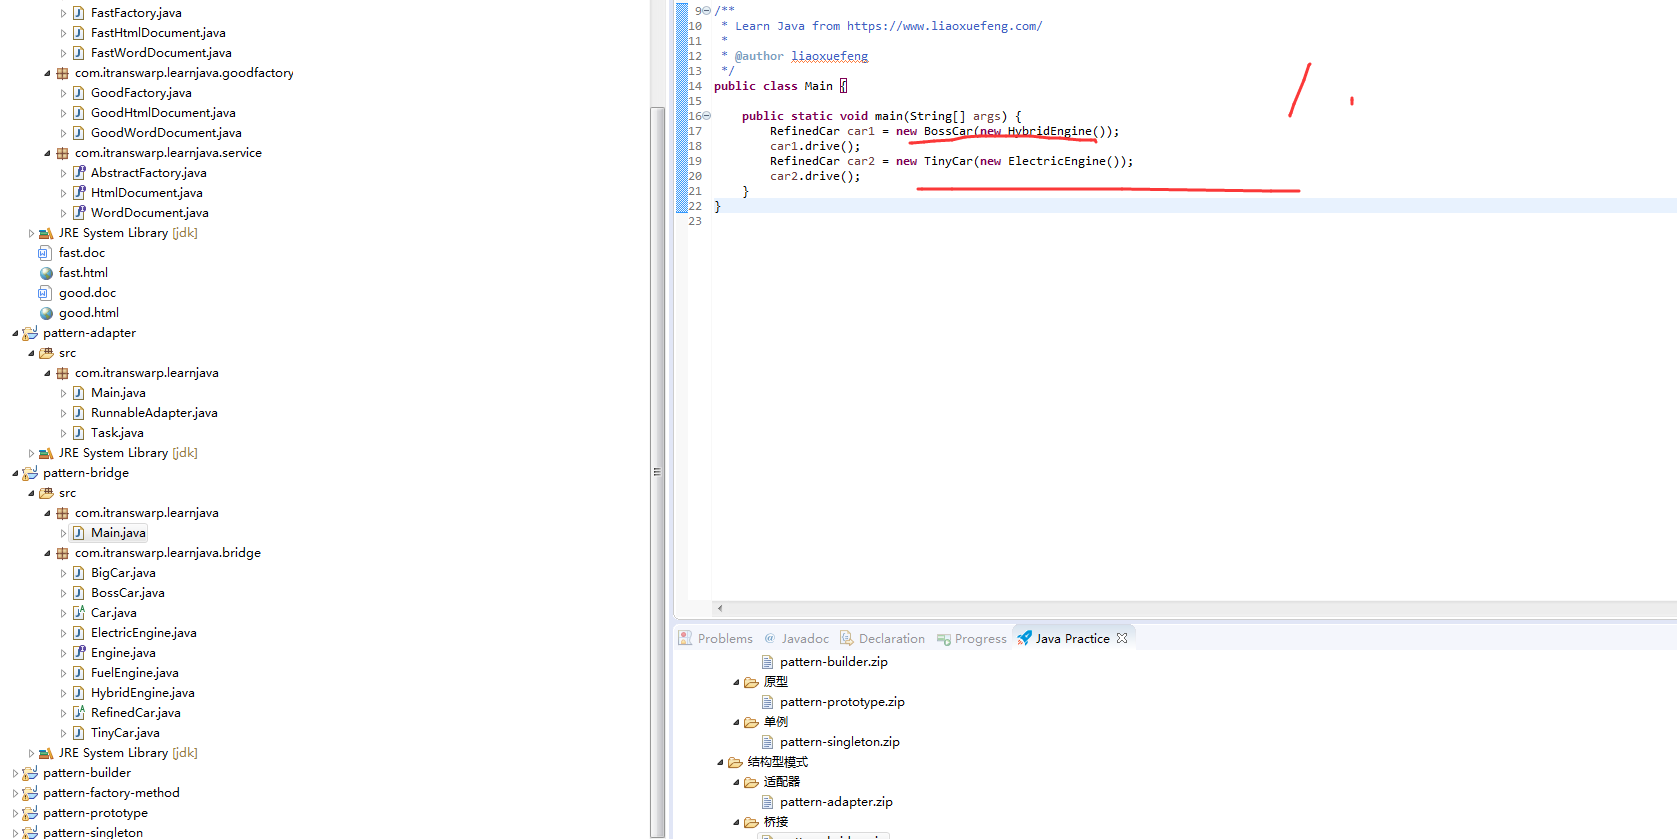Image resolution: width=1677 pixels, height=839 pixels.
Task: Click the Engine.java interface icon
Action: [x=78, y=653]
